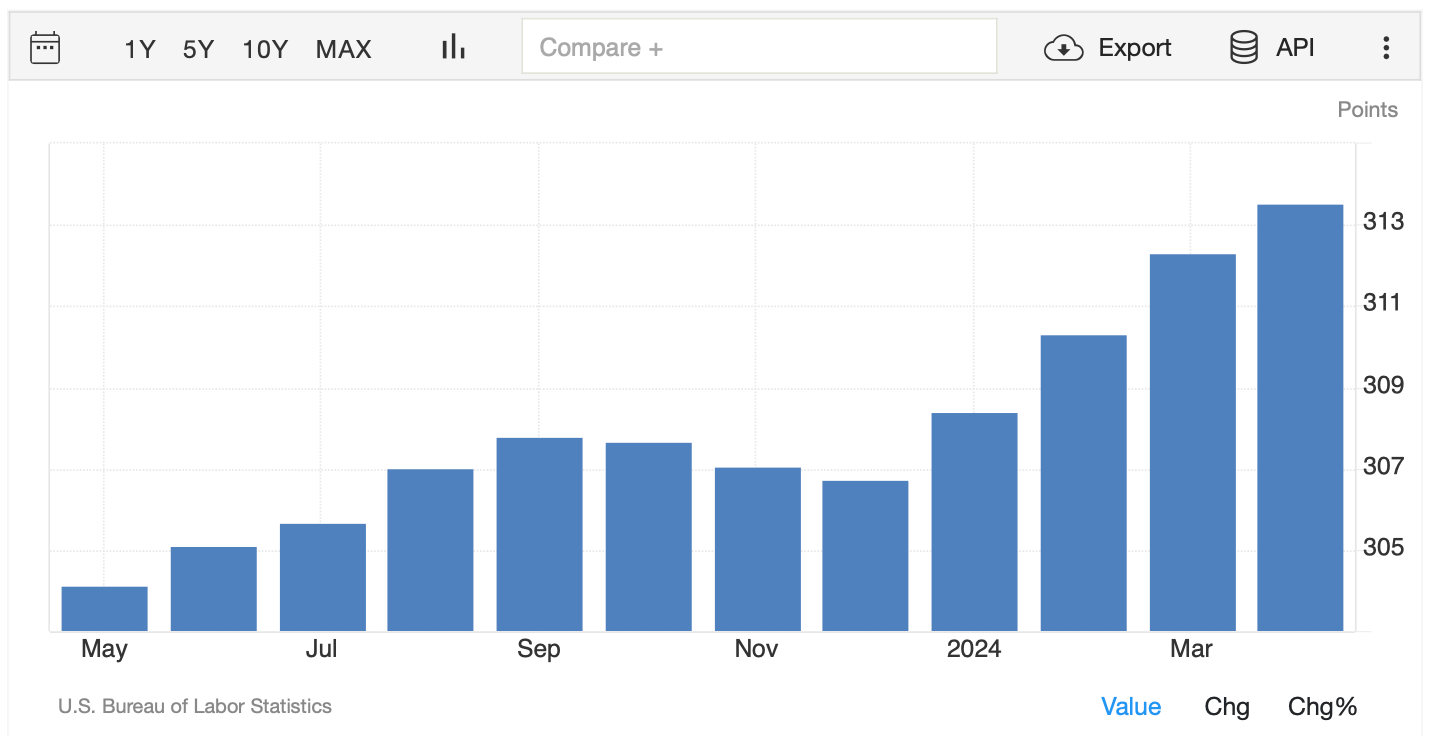The height and width of the screenshot is (736, 1429).
Task: Click the Nov bar in chart
Action: 758,549
